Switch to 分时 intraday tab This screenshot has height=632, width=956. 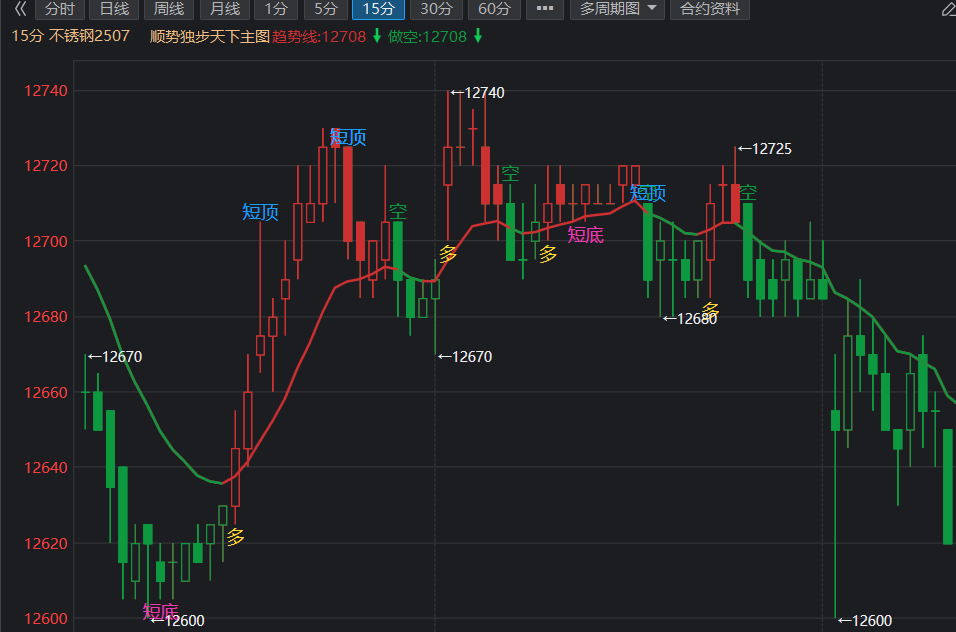[x=59, y=9]
